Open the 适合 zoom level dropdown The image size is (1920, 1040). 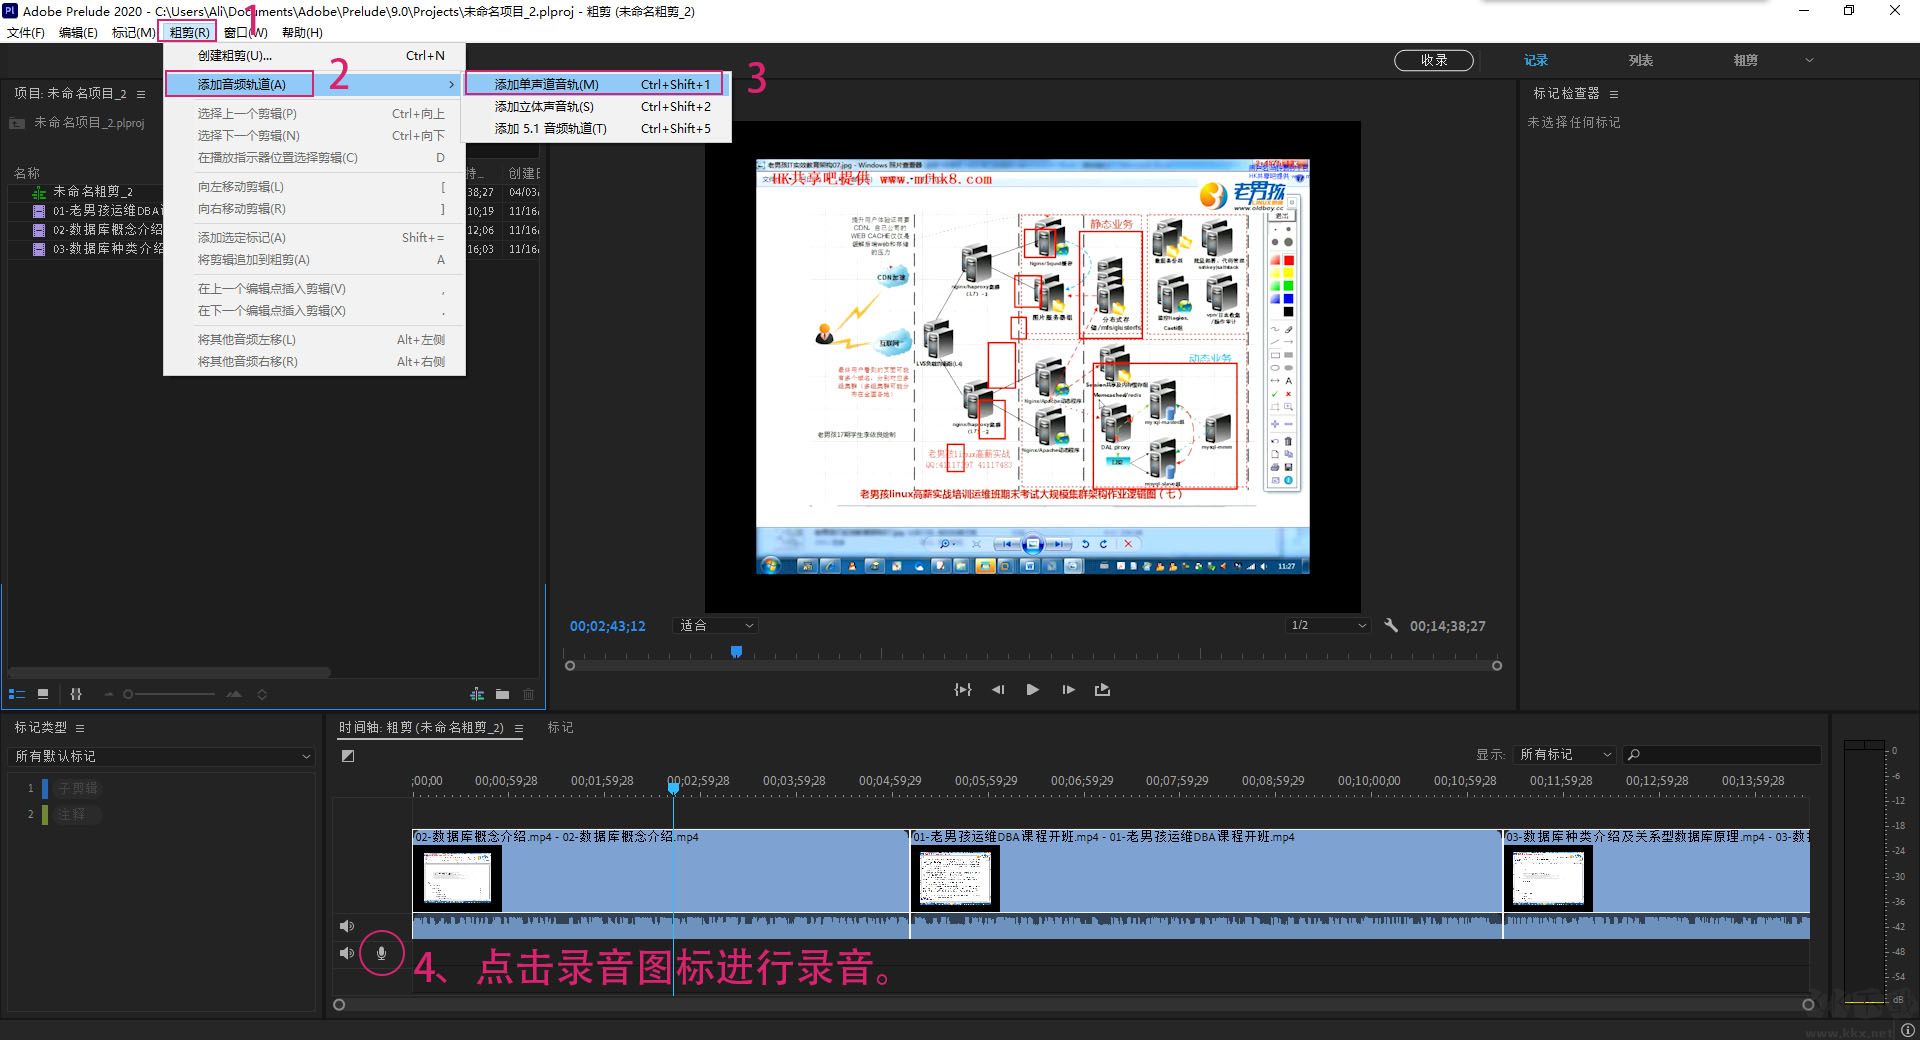tap(714, 625)
